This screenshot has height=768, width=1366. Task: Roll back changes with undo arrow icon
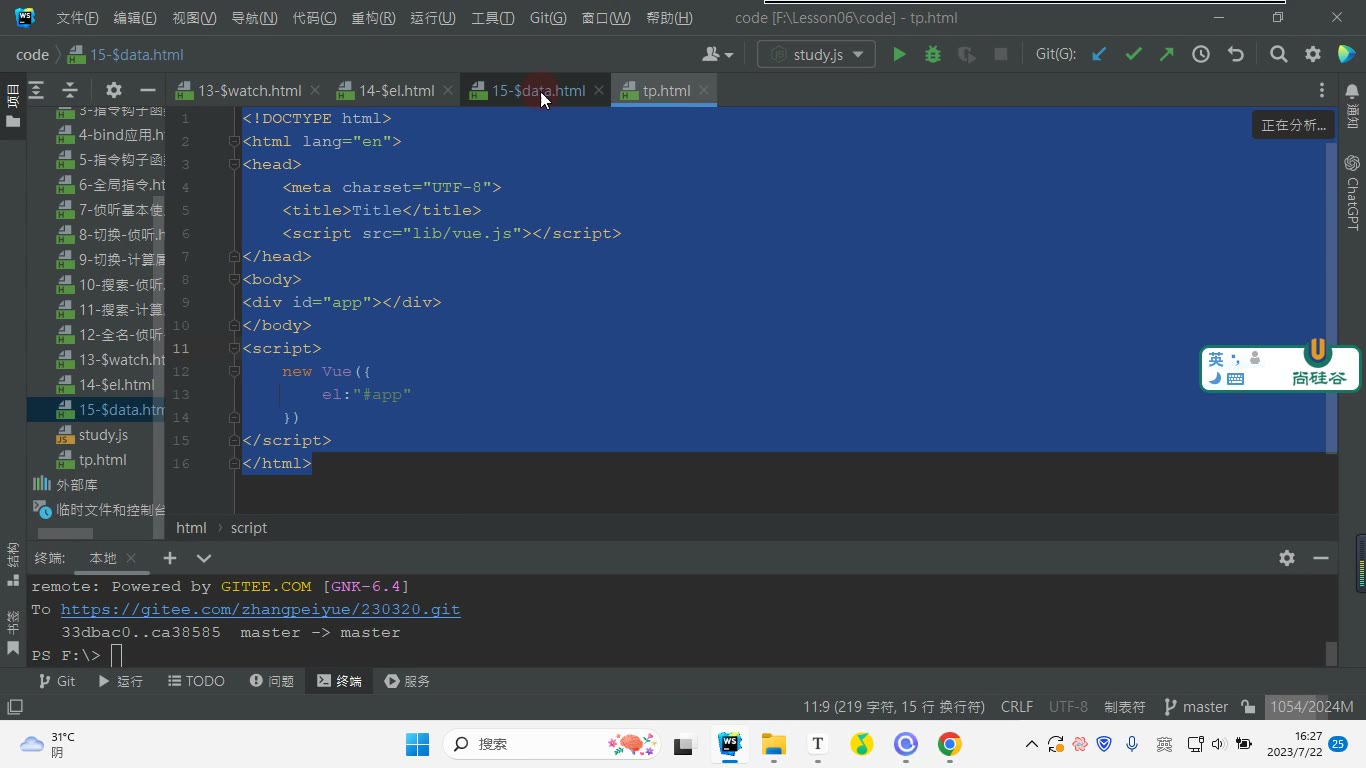[x=1236, y=55]
